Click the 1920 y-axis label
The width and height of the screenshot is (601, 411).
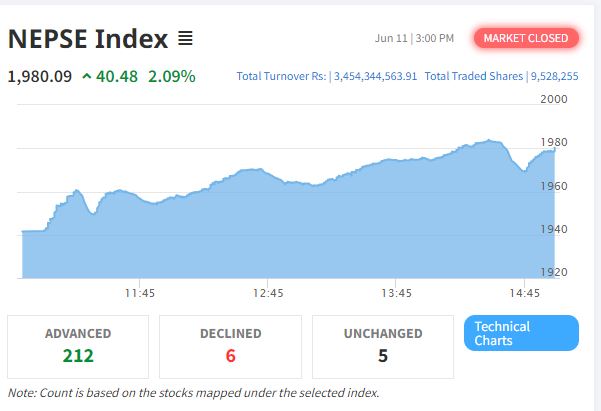(554, 272)
